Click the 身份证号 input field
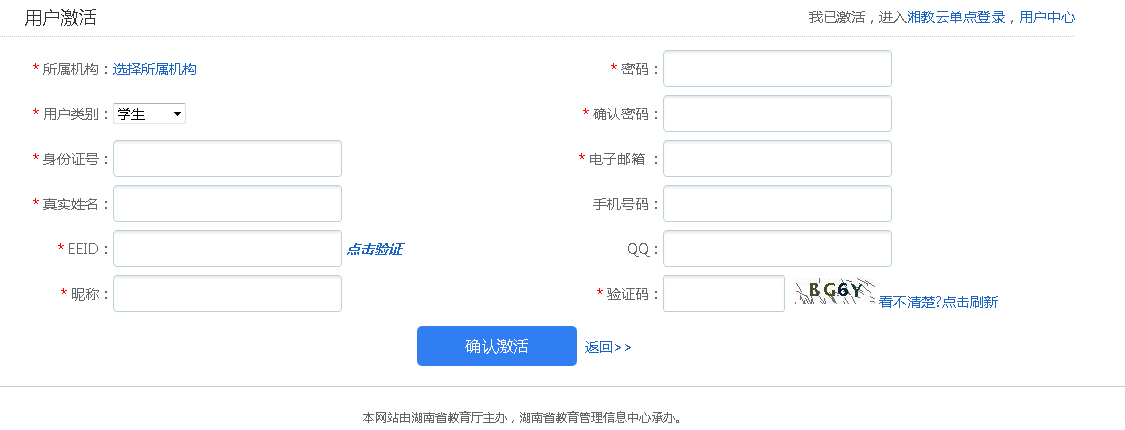Screen dimensions: 1125x430 pos(227,159)
